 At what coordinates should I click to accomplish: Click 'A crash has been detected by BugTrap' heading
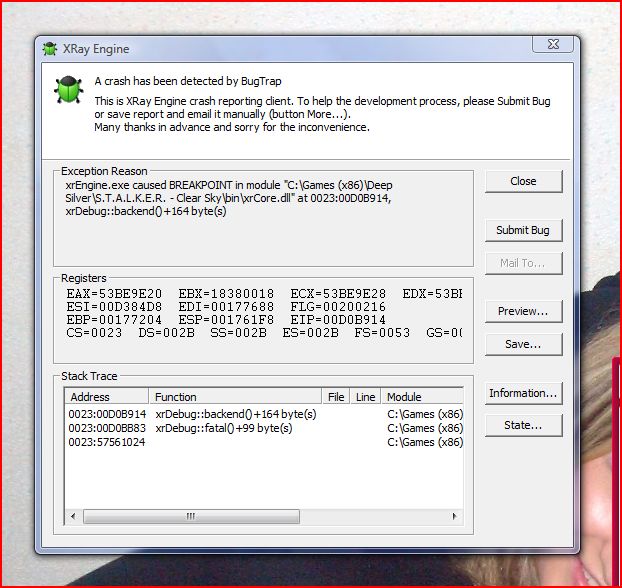[x=188, y=81]
